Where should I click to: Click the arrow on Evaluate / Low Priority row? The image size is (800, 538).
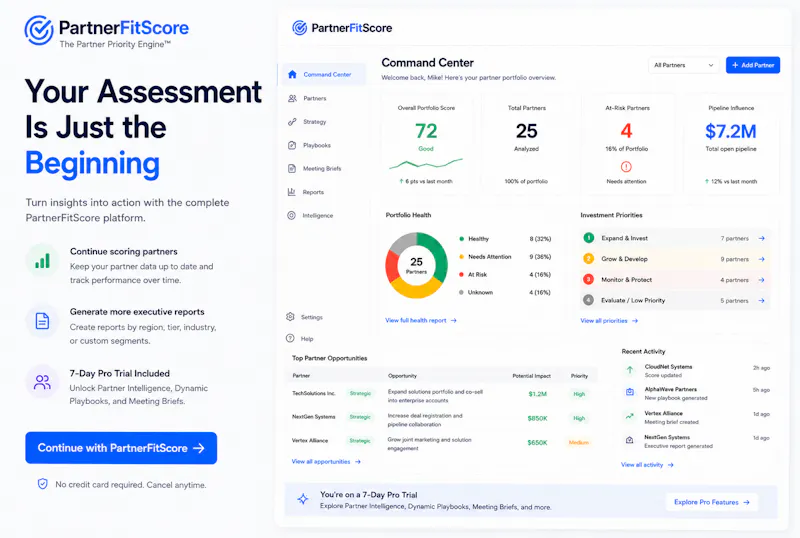point(761,301)
